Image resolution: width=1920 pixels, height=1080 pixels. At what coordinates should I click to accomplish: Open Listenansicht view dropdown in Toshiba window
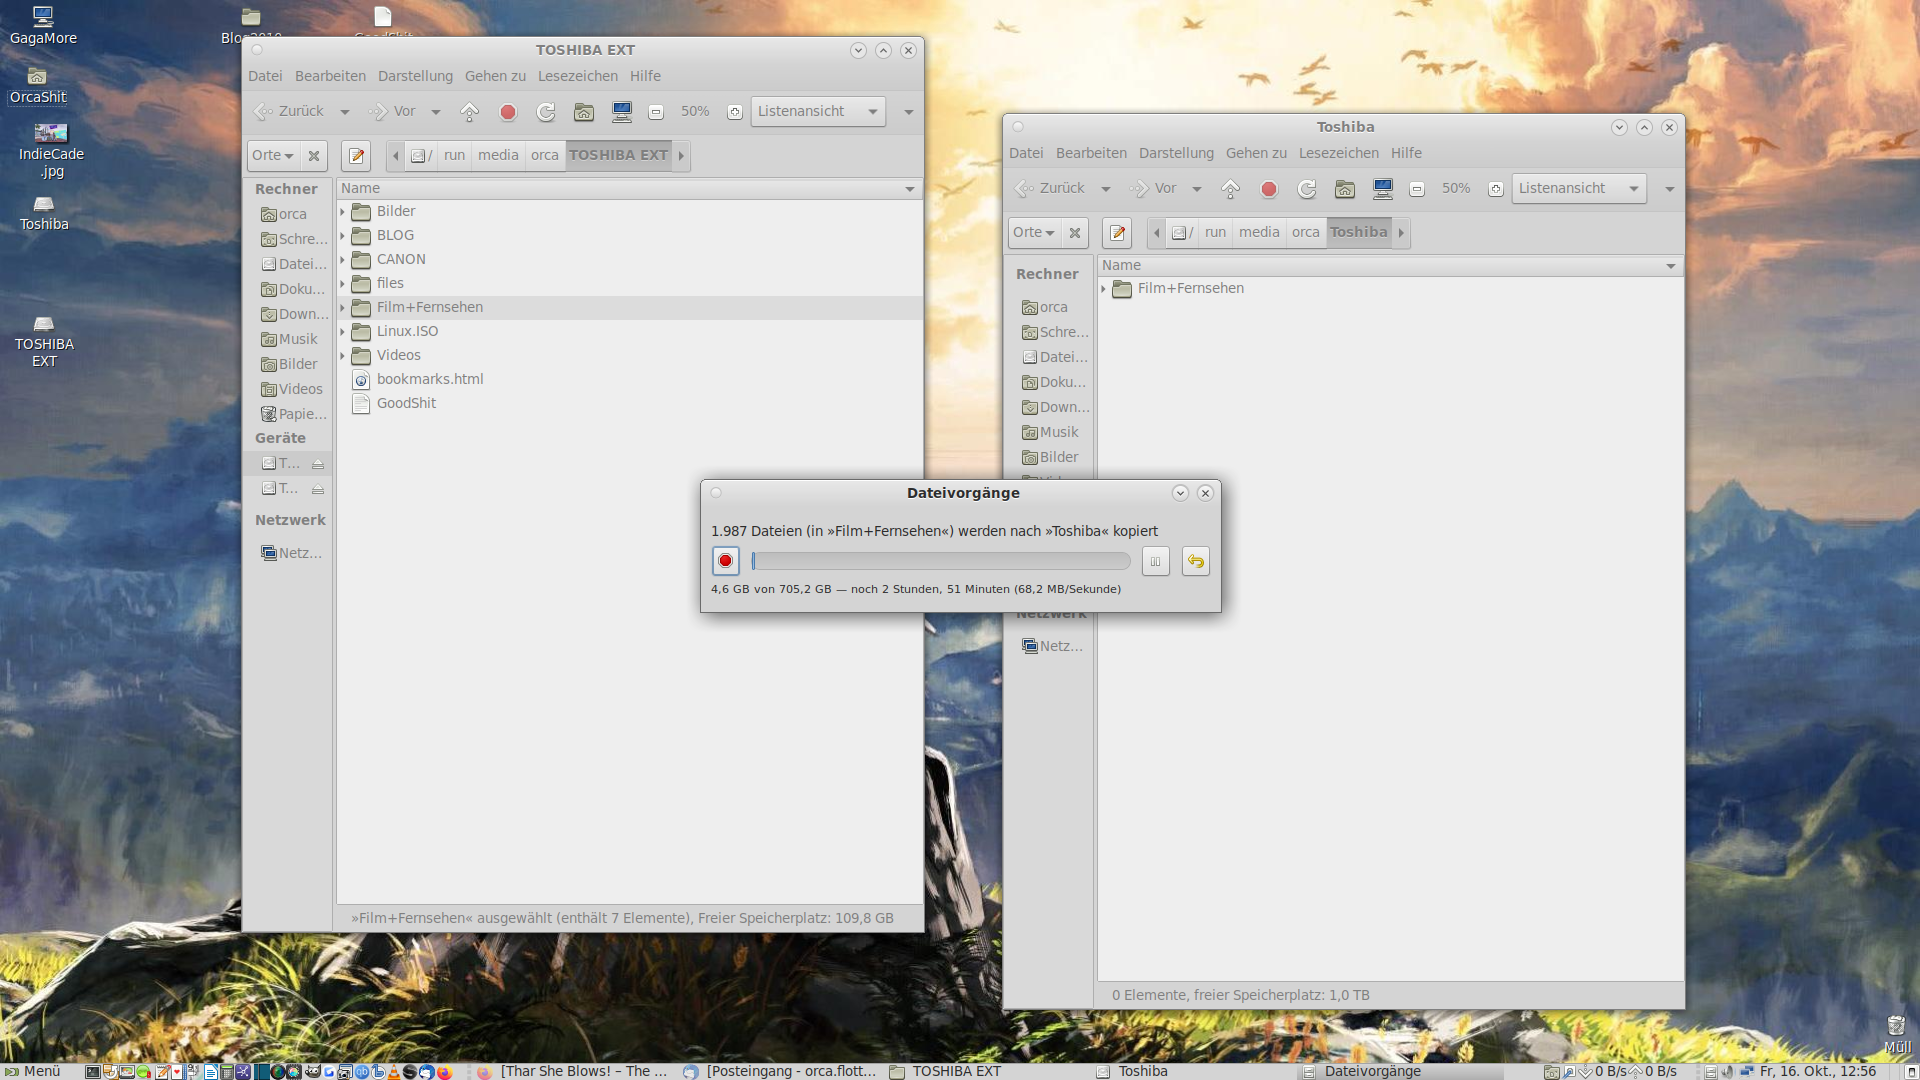tap(1579, 189)
